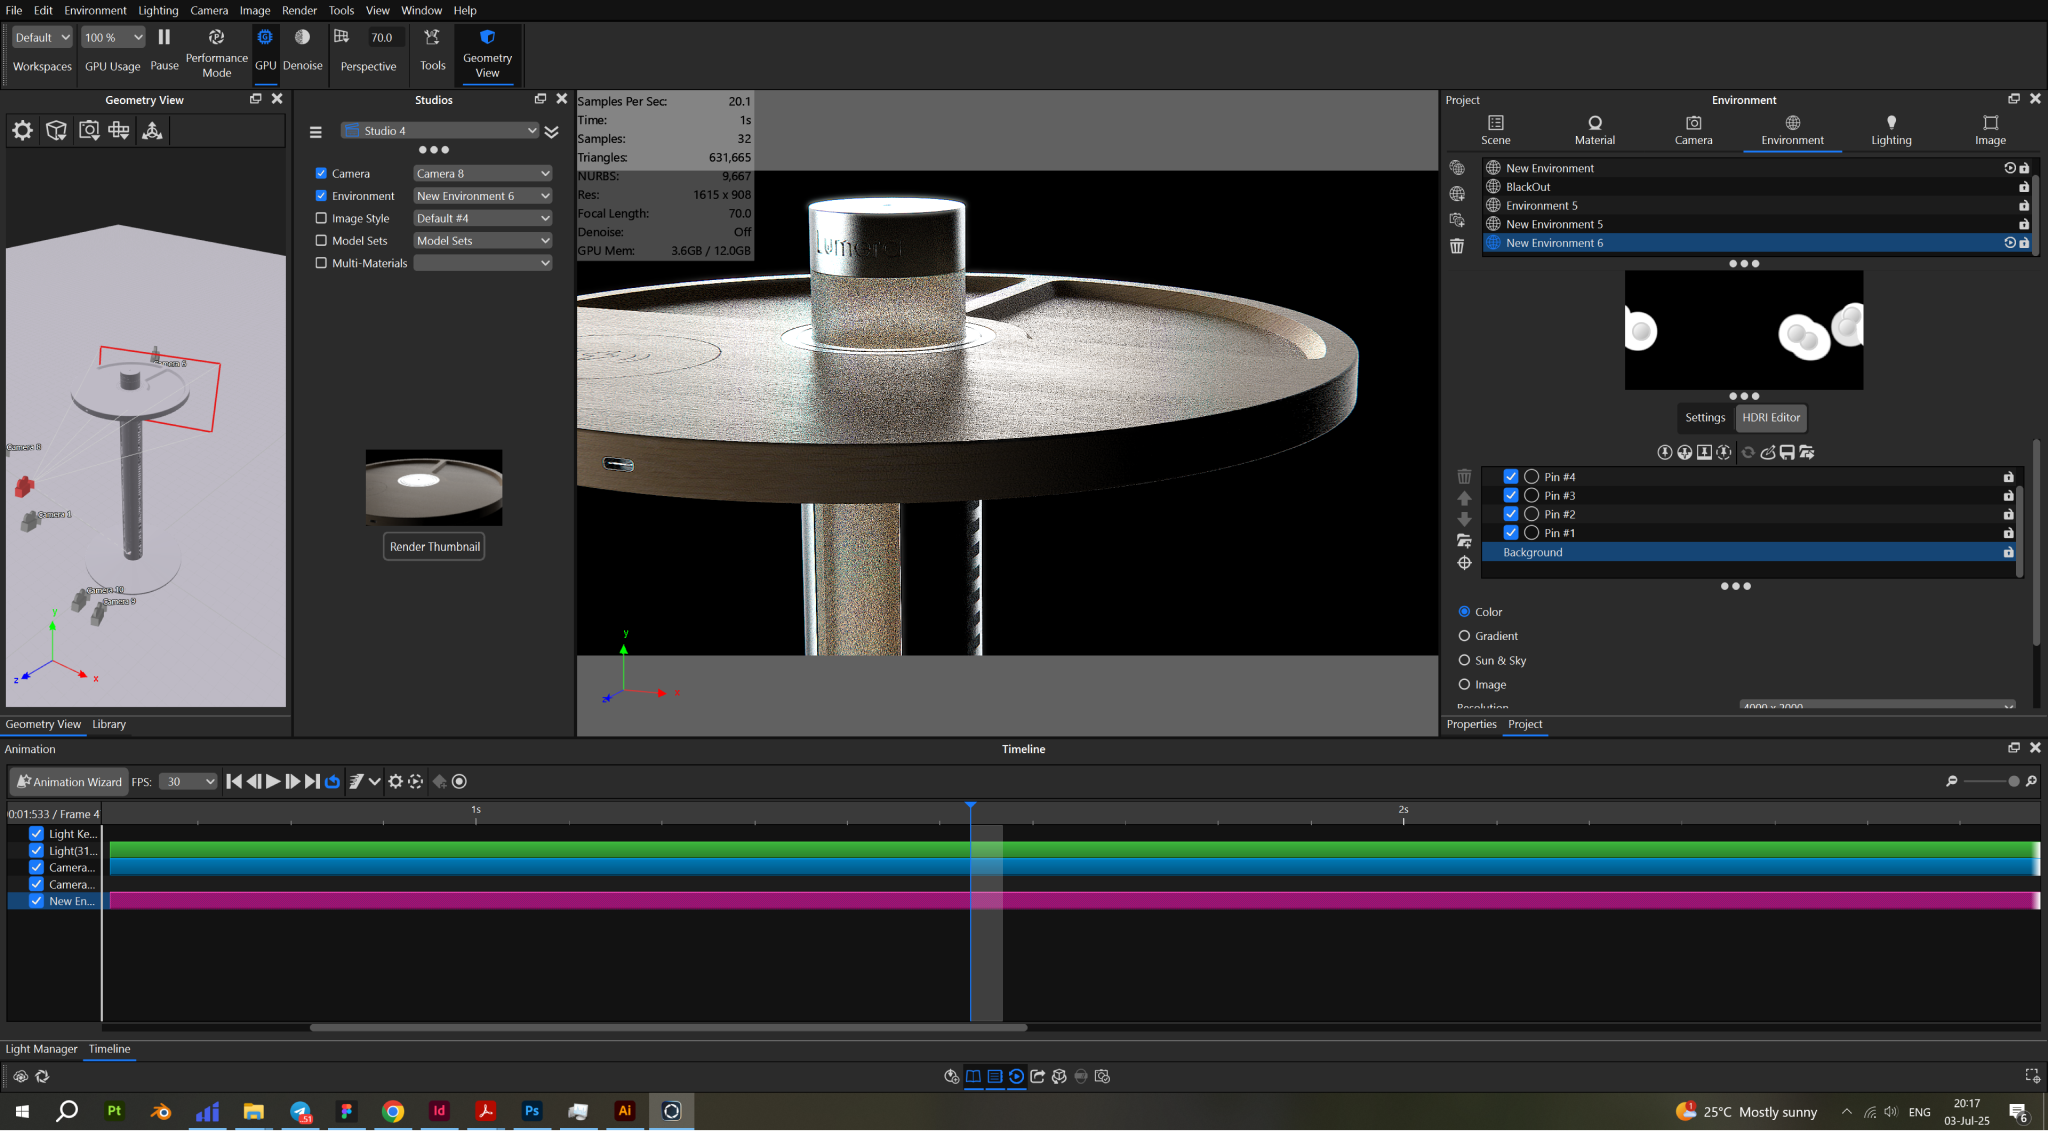Enable Performance Mode

[216, 38]
